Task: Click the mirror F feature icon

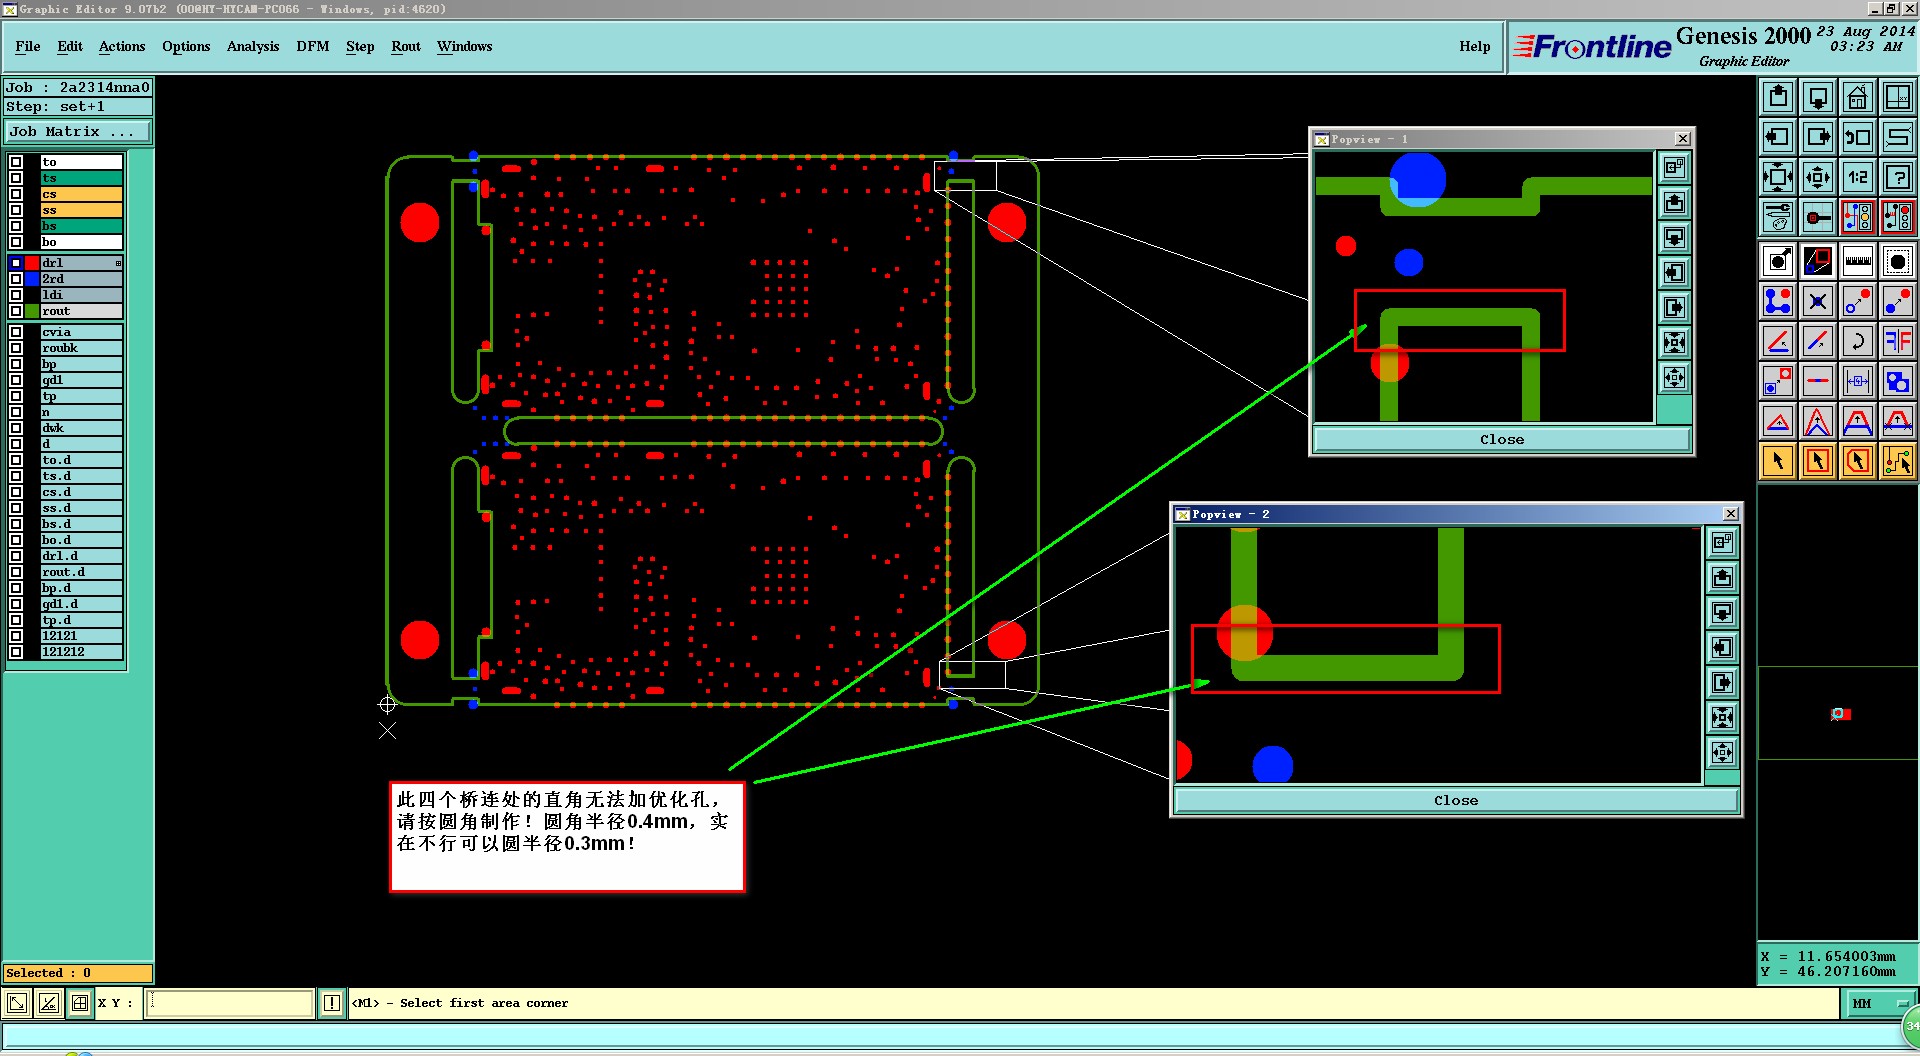Action: point(1898,341)
